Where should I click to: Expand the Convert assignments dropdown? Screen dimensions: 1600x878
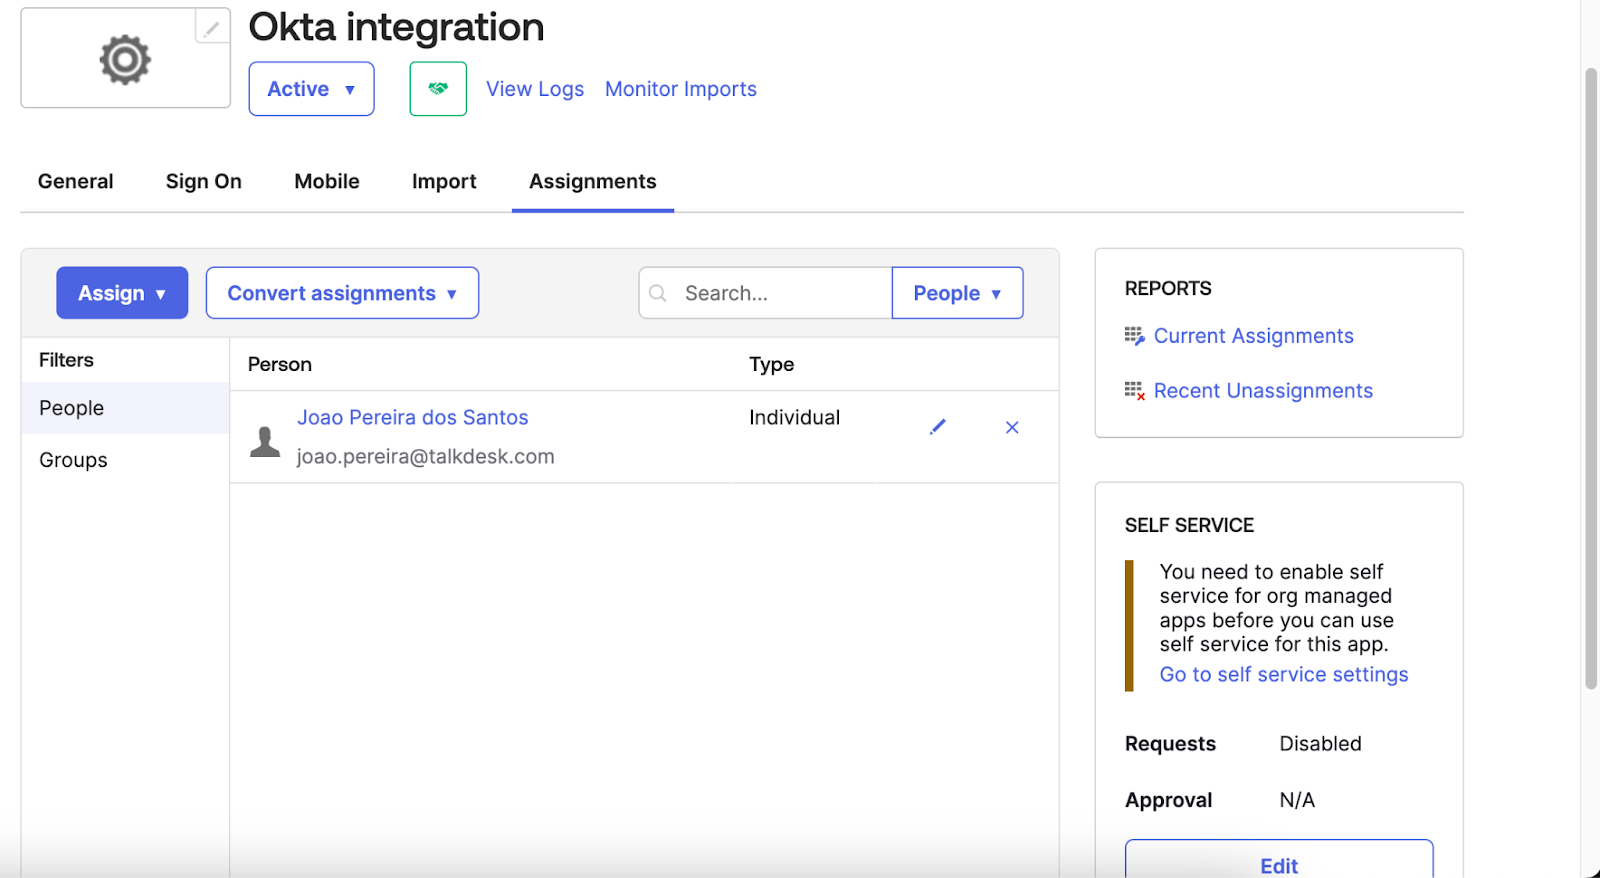tap(342, 293)
